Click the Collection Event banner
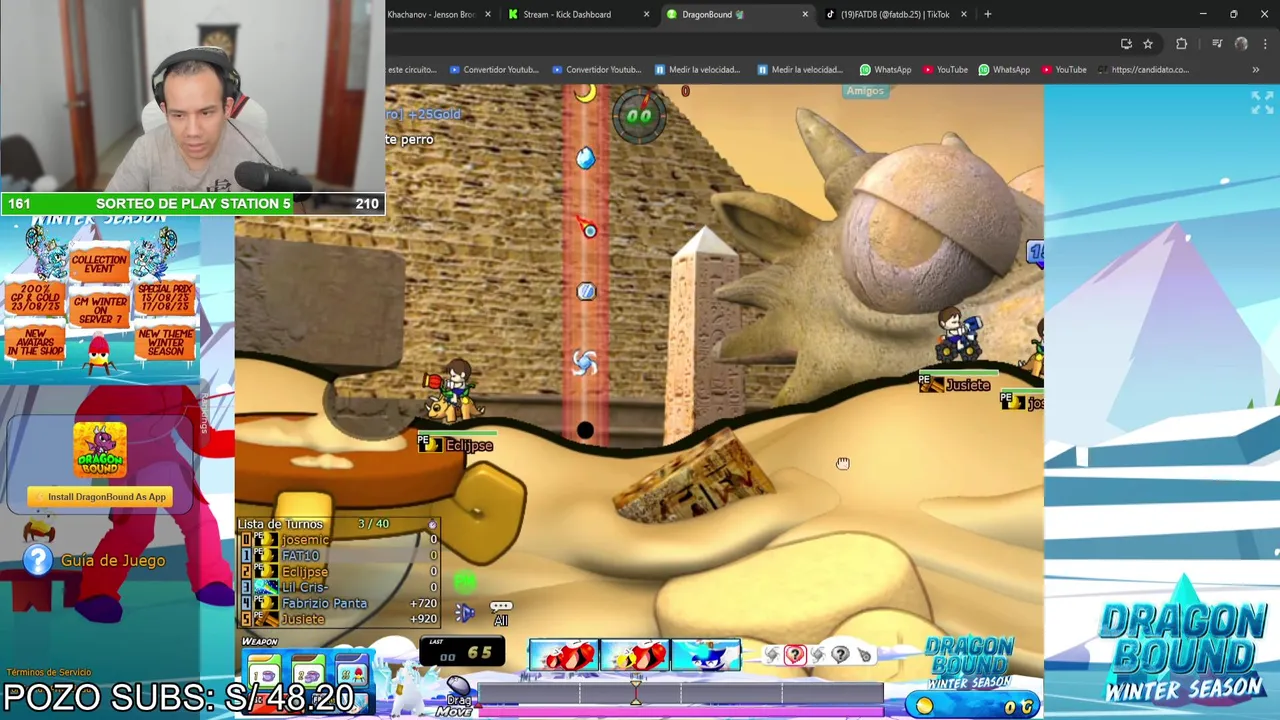This screenshot has width=1280, height=720. point(99,264)
